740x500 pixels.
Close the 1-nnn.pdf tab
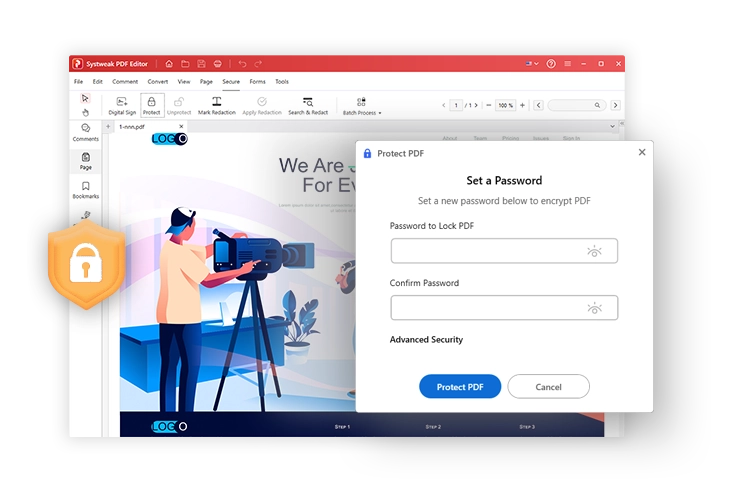[181, 127]
